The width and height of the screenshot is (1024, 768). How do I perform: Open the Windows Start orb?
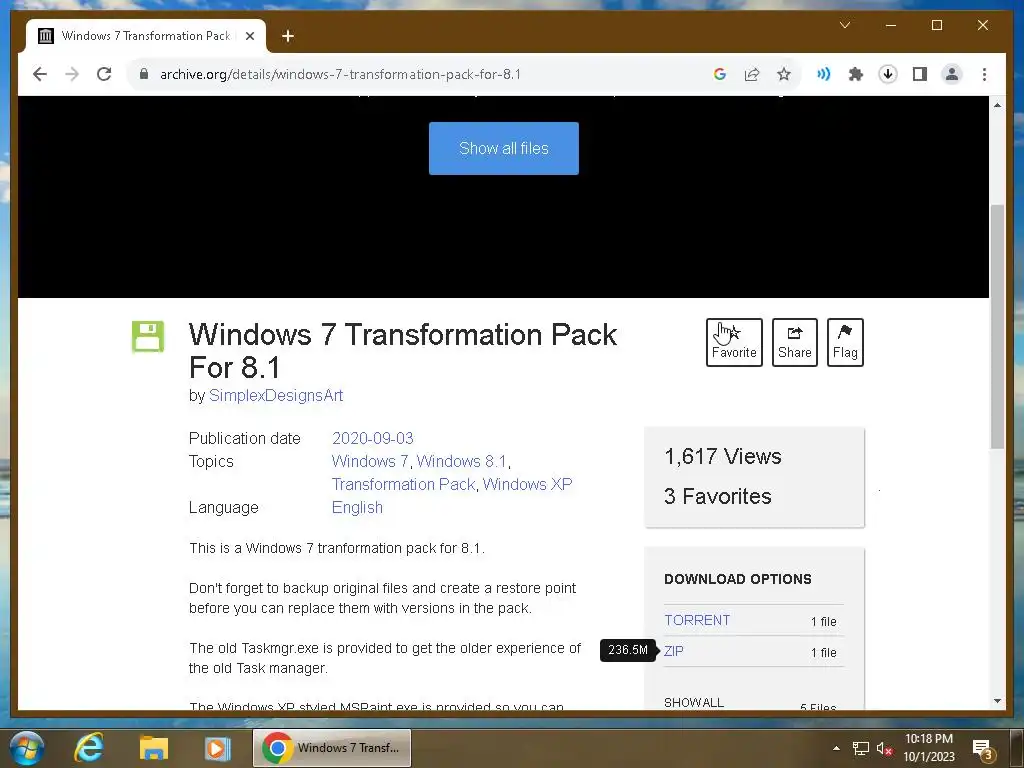pos(27,748)
